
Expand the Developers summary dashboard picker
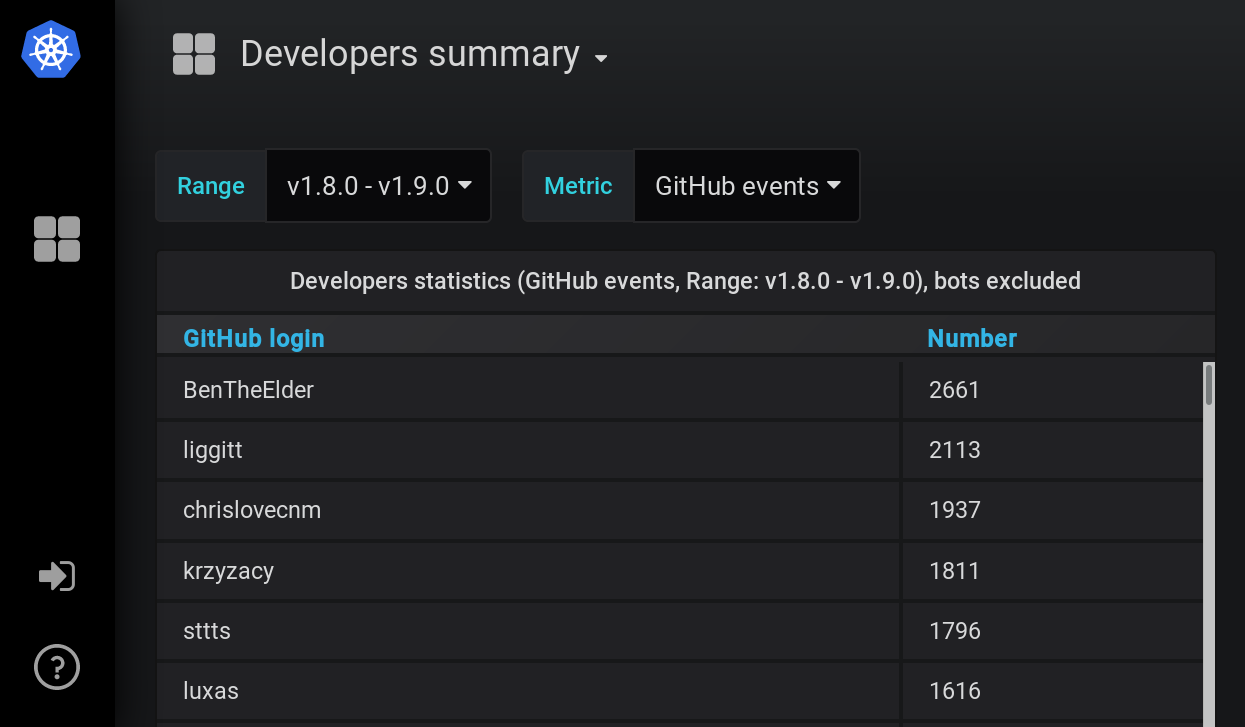(425, 54)
